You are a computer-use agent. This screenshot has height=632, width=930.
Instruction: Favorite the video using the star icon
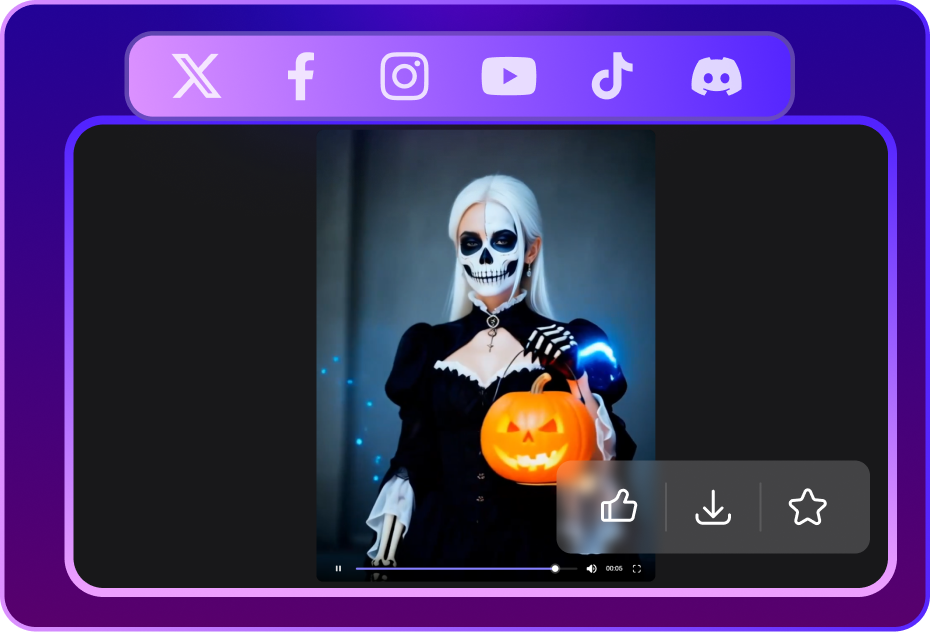click(x=808, y=507)
